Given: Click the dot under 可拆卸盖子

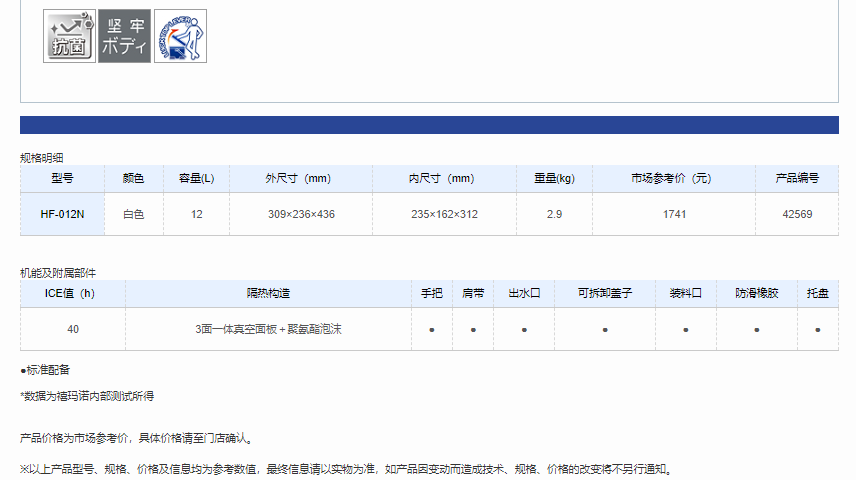Looking at the screenshot, I should (x=605, y=330).
